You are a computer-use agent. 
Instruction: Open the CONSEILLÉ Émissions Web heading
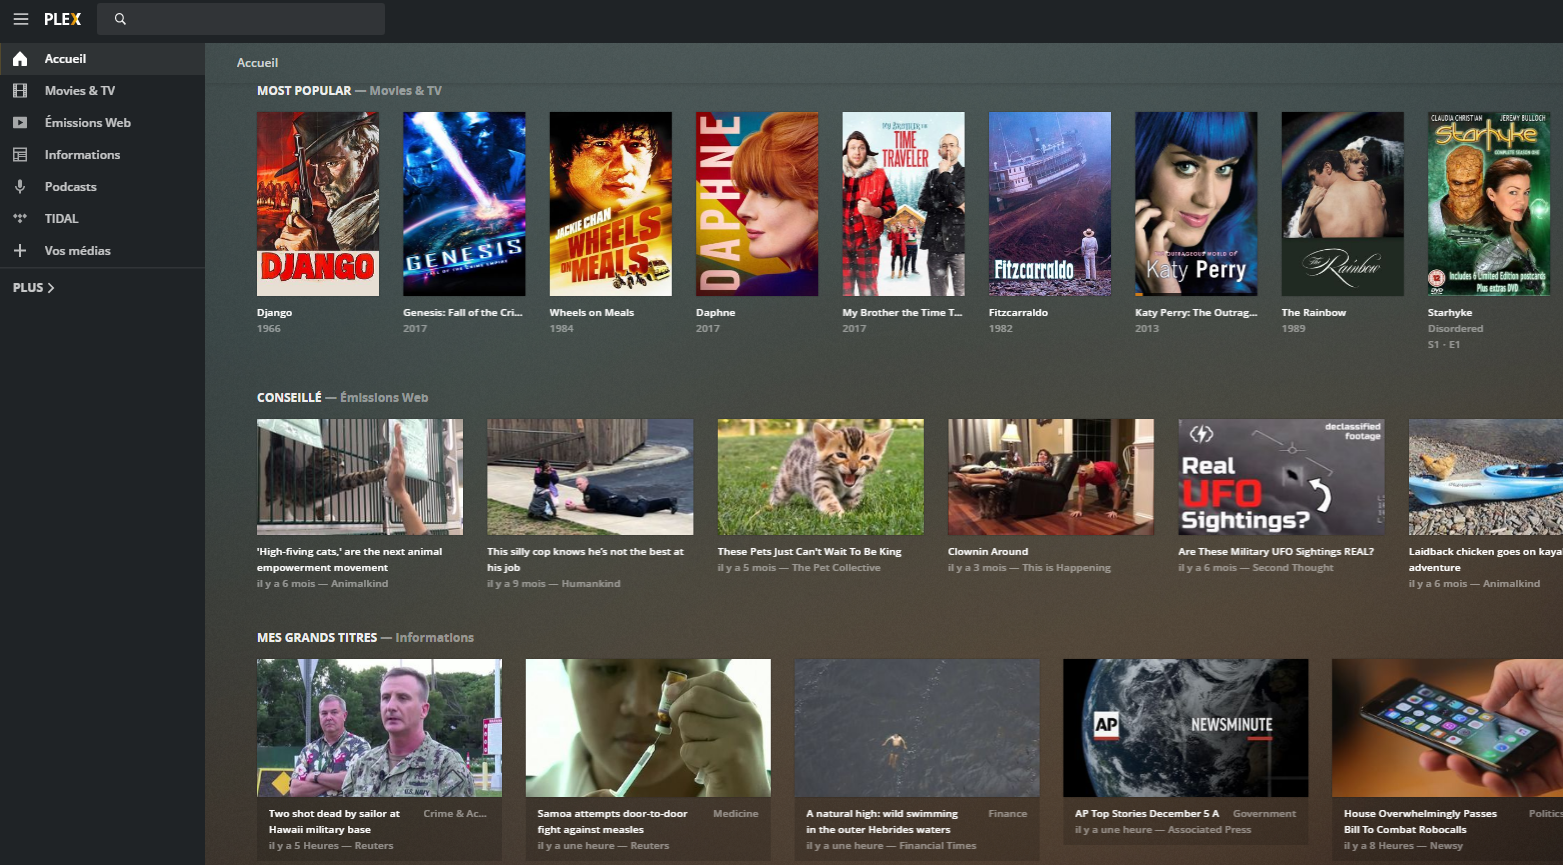pyautogui.click(x=342, y=398)
